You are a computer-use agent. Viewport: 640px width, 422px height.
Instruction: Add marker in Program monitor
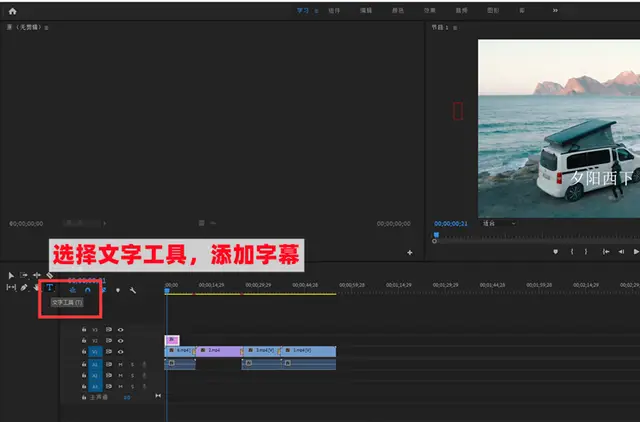556,252
